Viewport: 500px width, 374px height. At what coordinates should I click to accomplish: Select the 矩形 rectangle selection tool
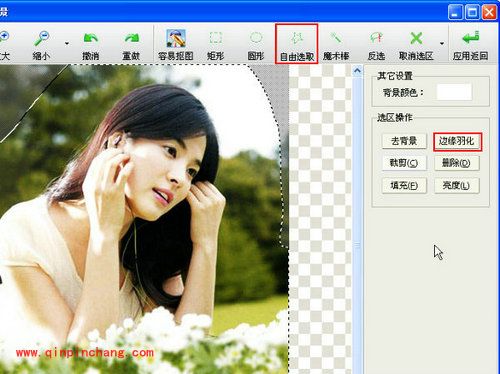click(215, 45)
